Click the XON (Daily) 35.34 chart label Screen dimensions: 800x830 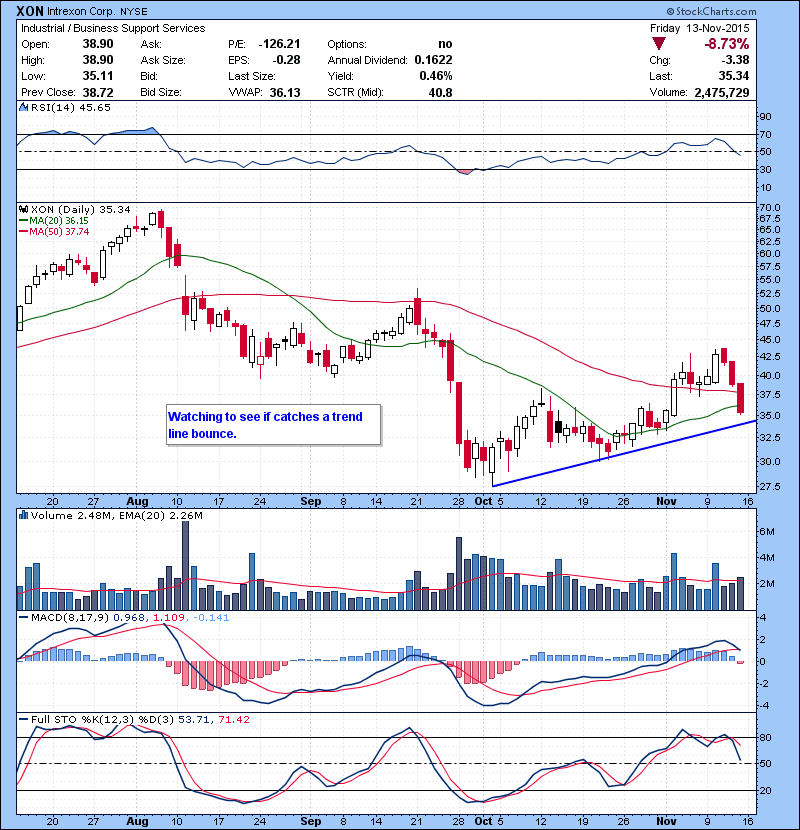[80, 210]
